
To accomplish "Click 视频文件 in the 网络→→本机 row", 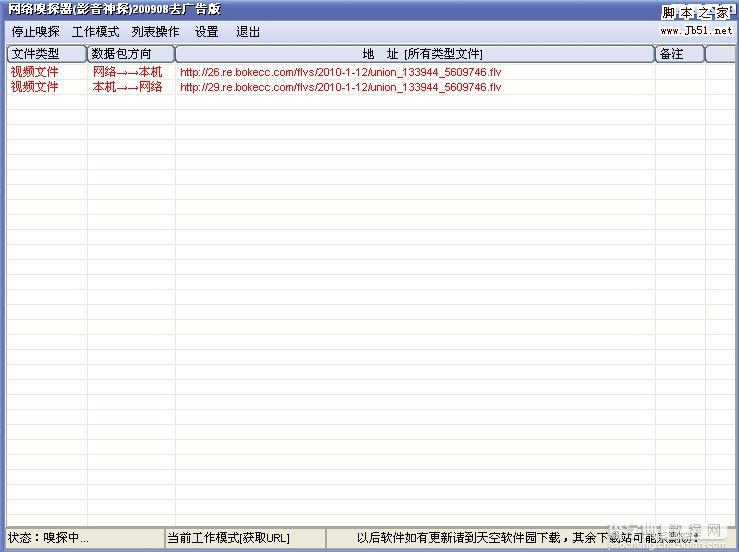I will (x=34, y=72).
